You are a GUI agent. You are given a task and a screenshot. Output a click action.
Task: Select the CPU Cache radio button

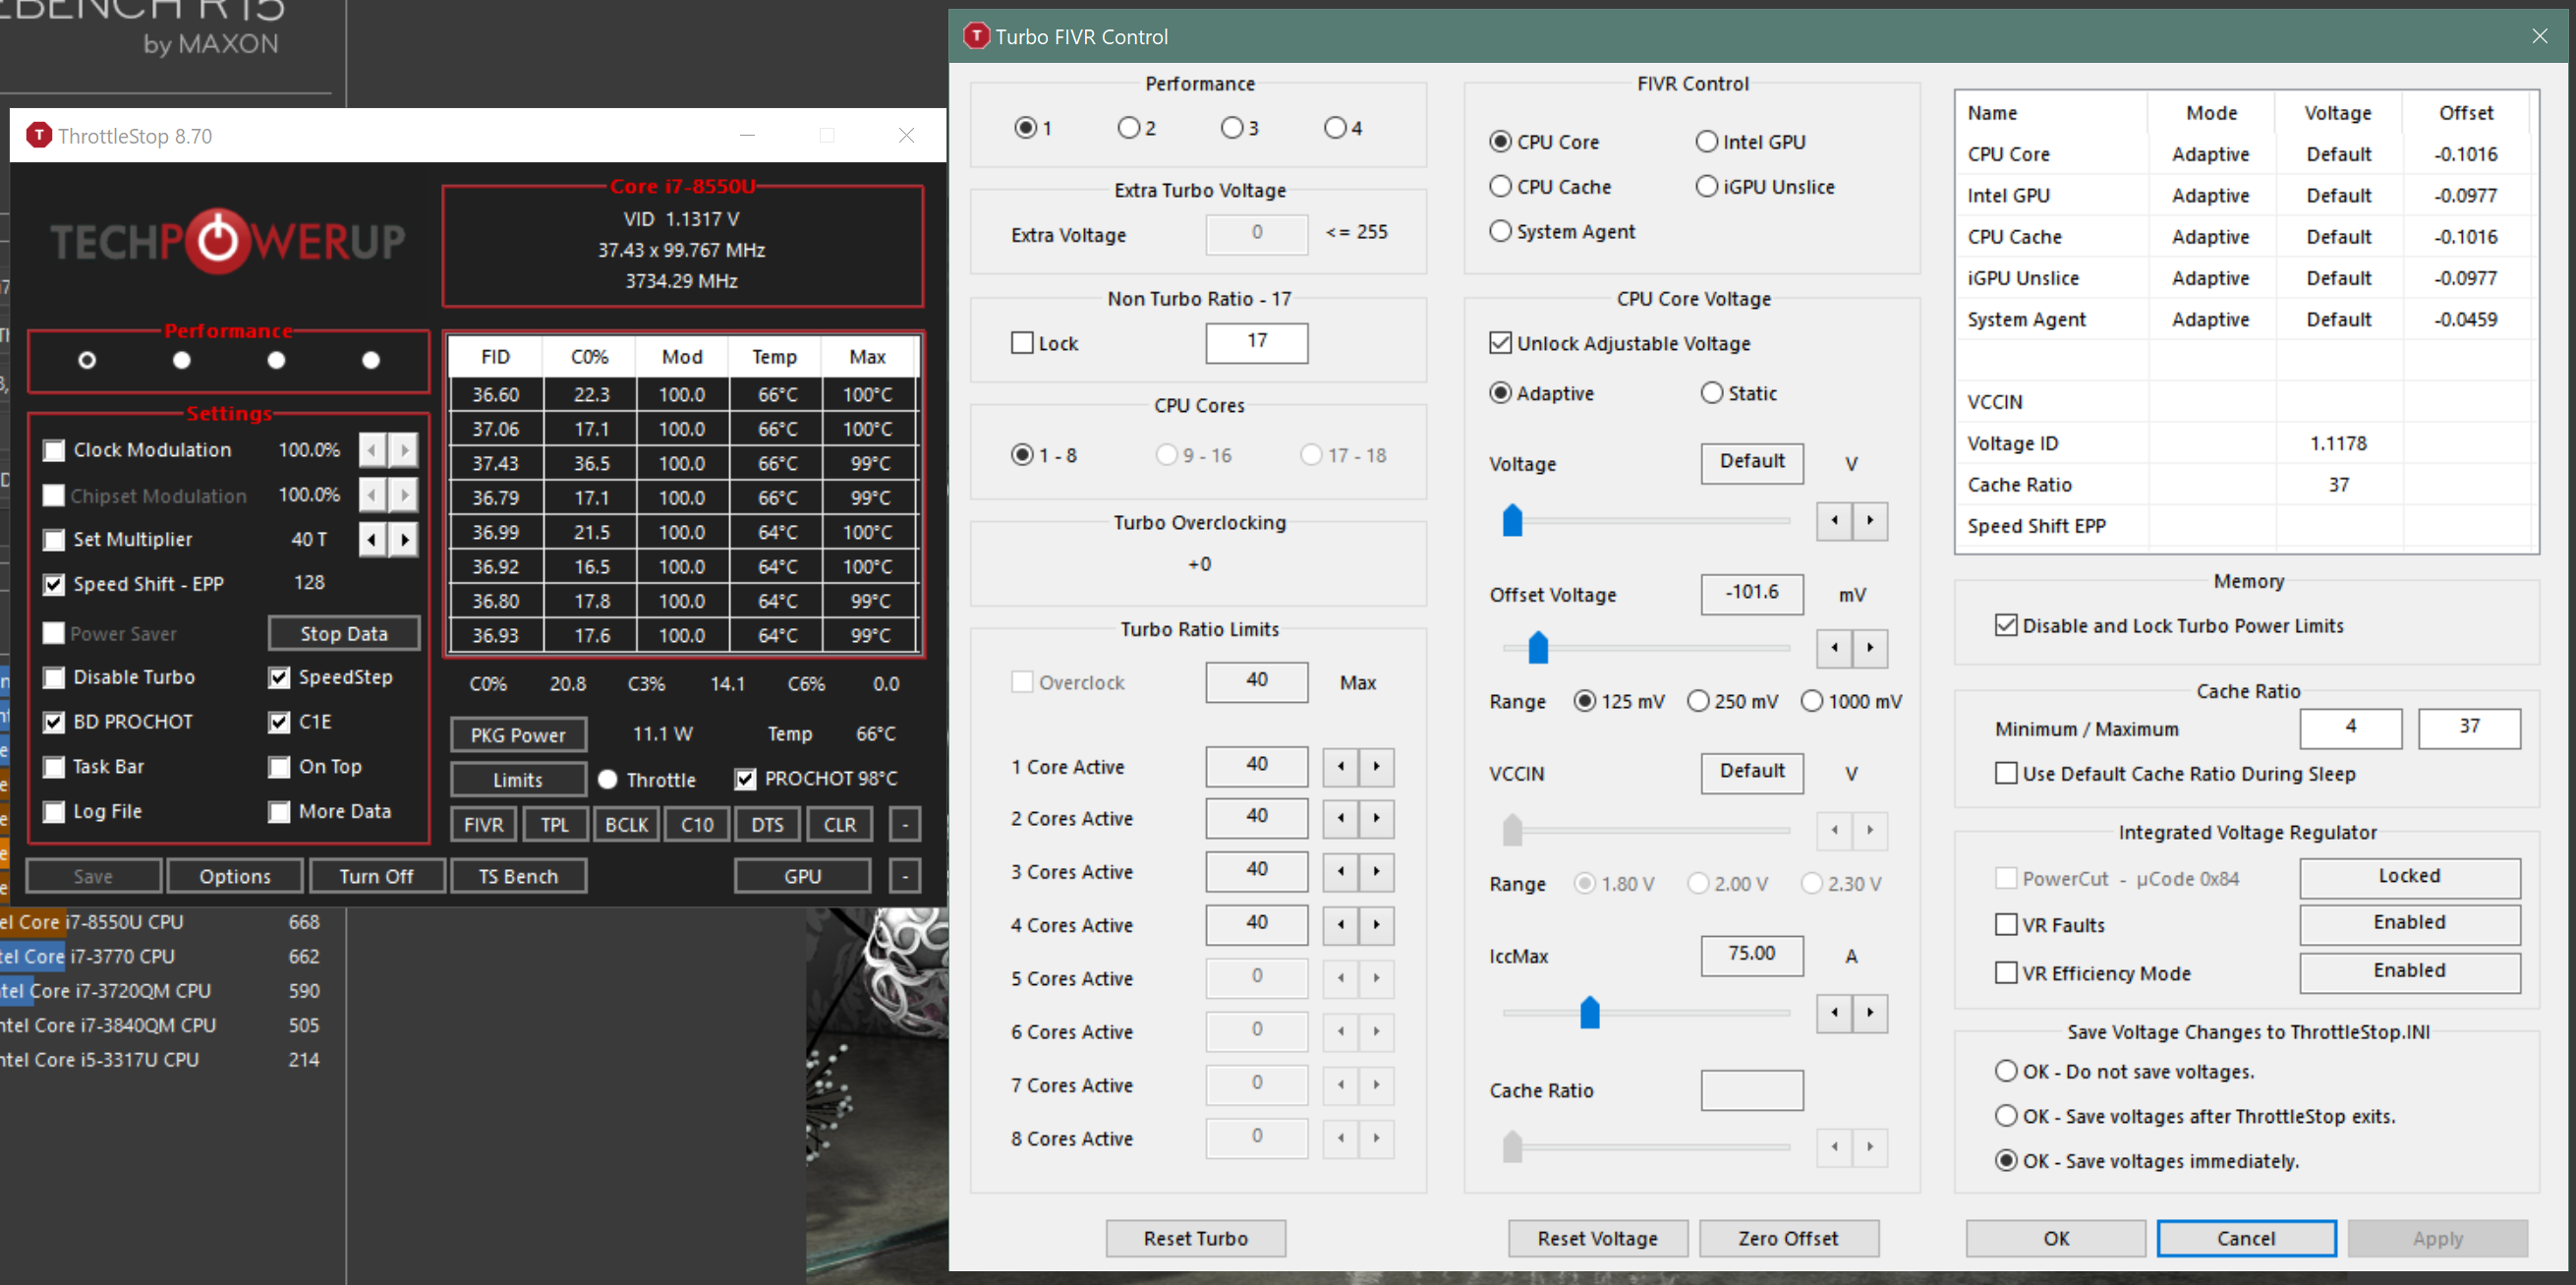[1500, 186]
